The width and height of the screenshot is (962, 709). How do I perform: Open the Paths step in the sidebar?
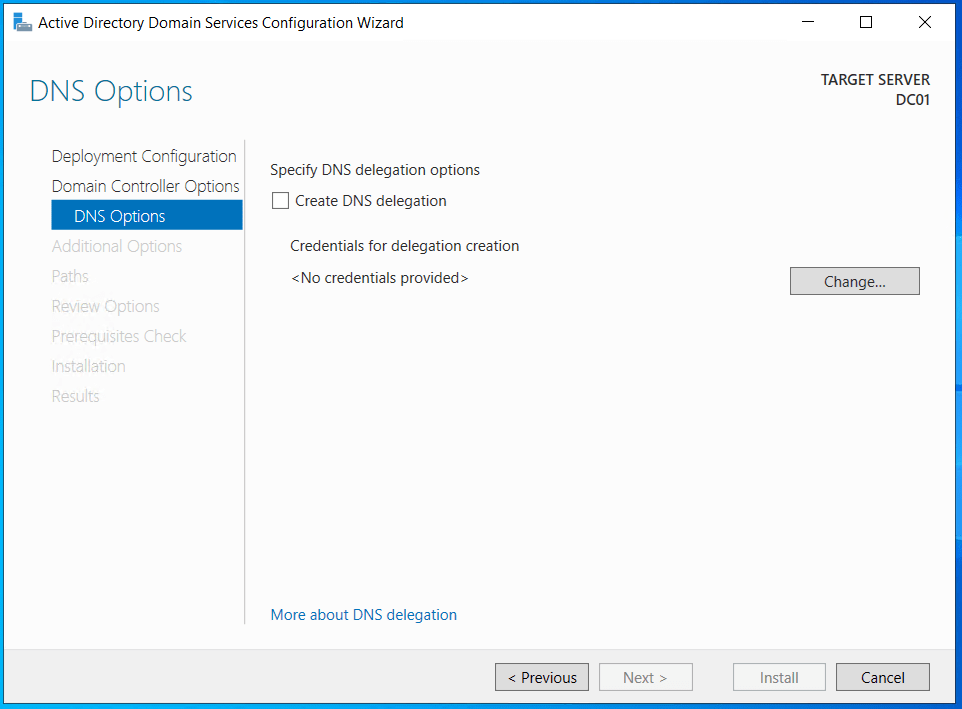point(70,276)
